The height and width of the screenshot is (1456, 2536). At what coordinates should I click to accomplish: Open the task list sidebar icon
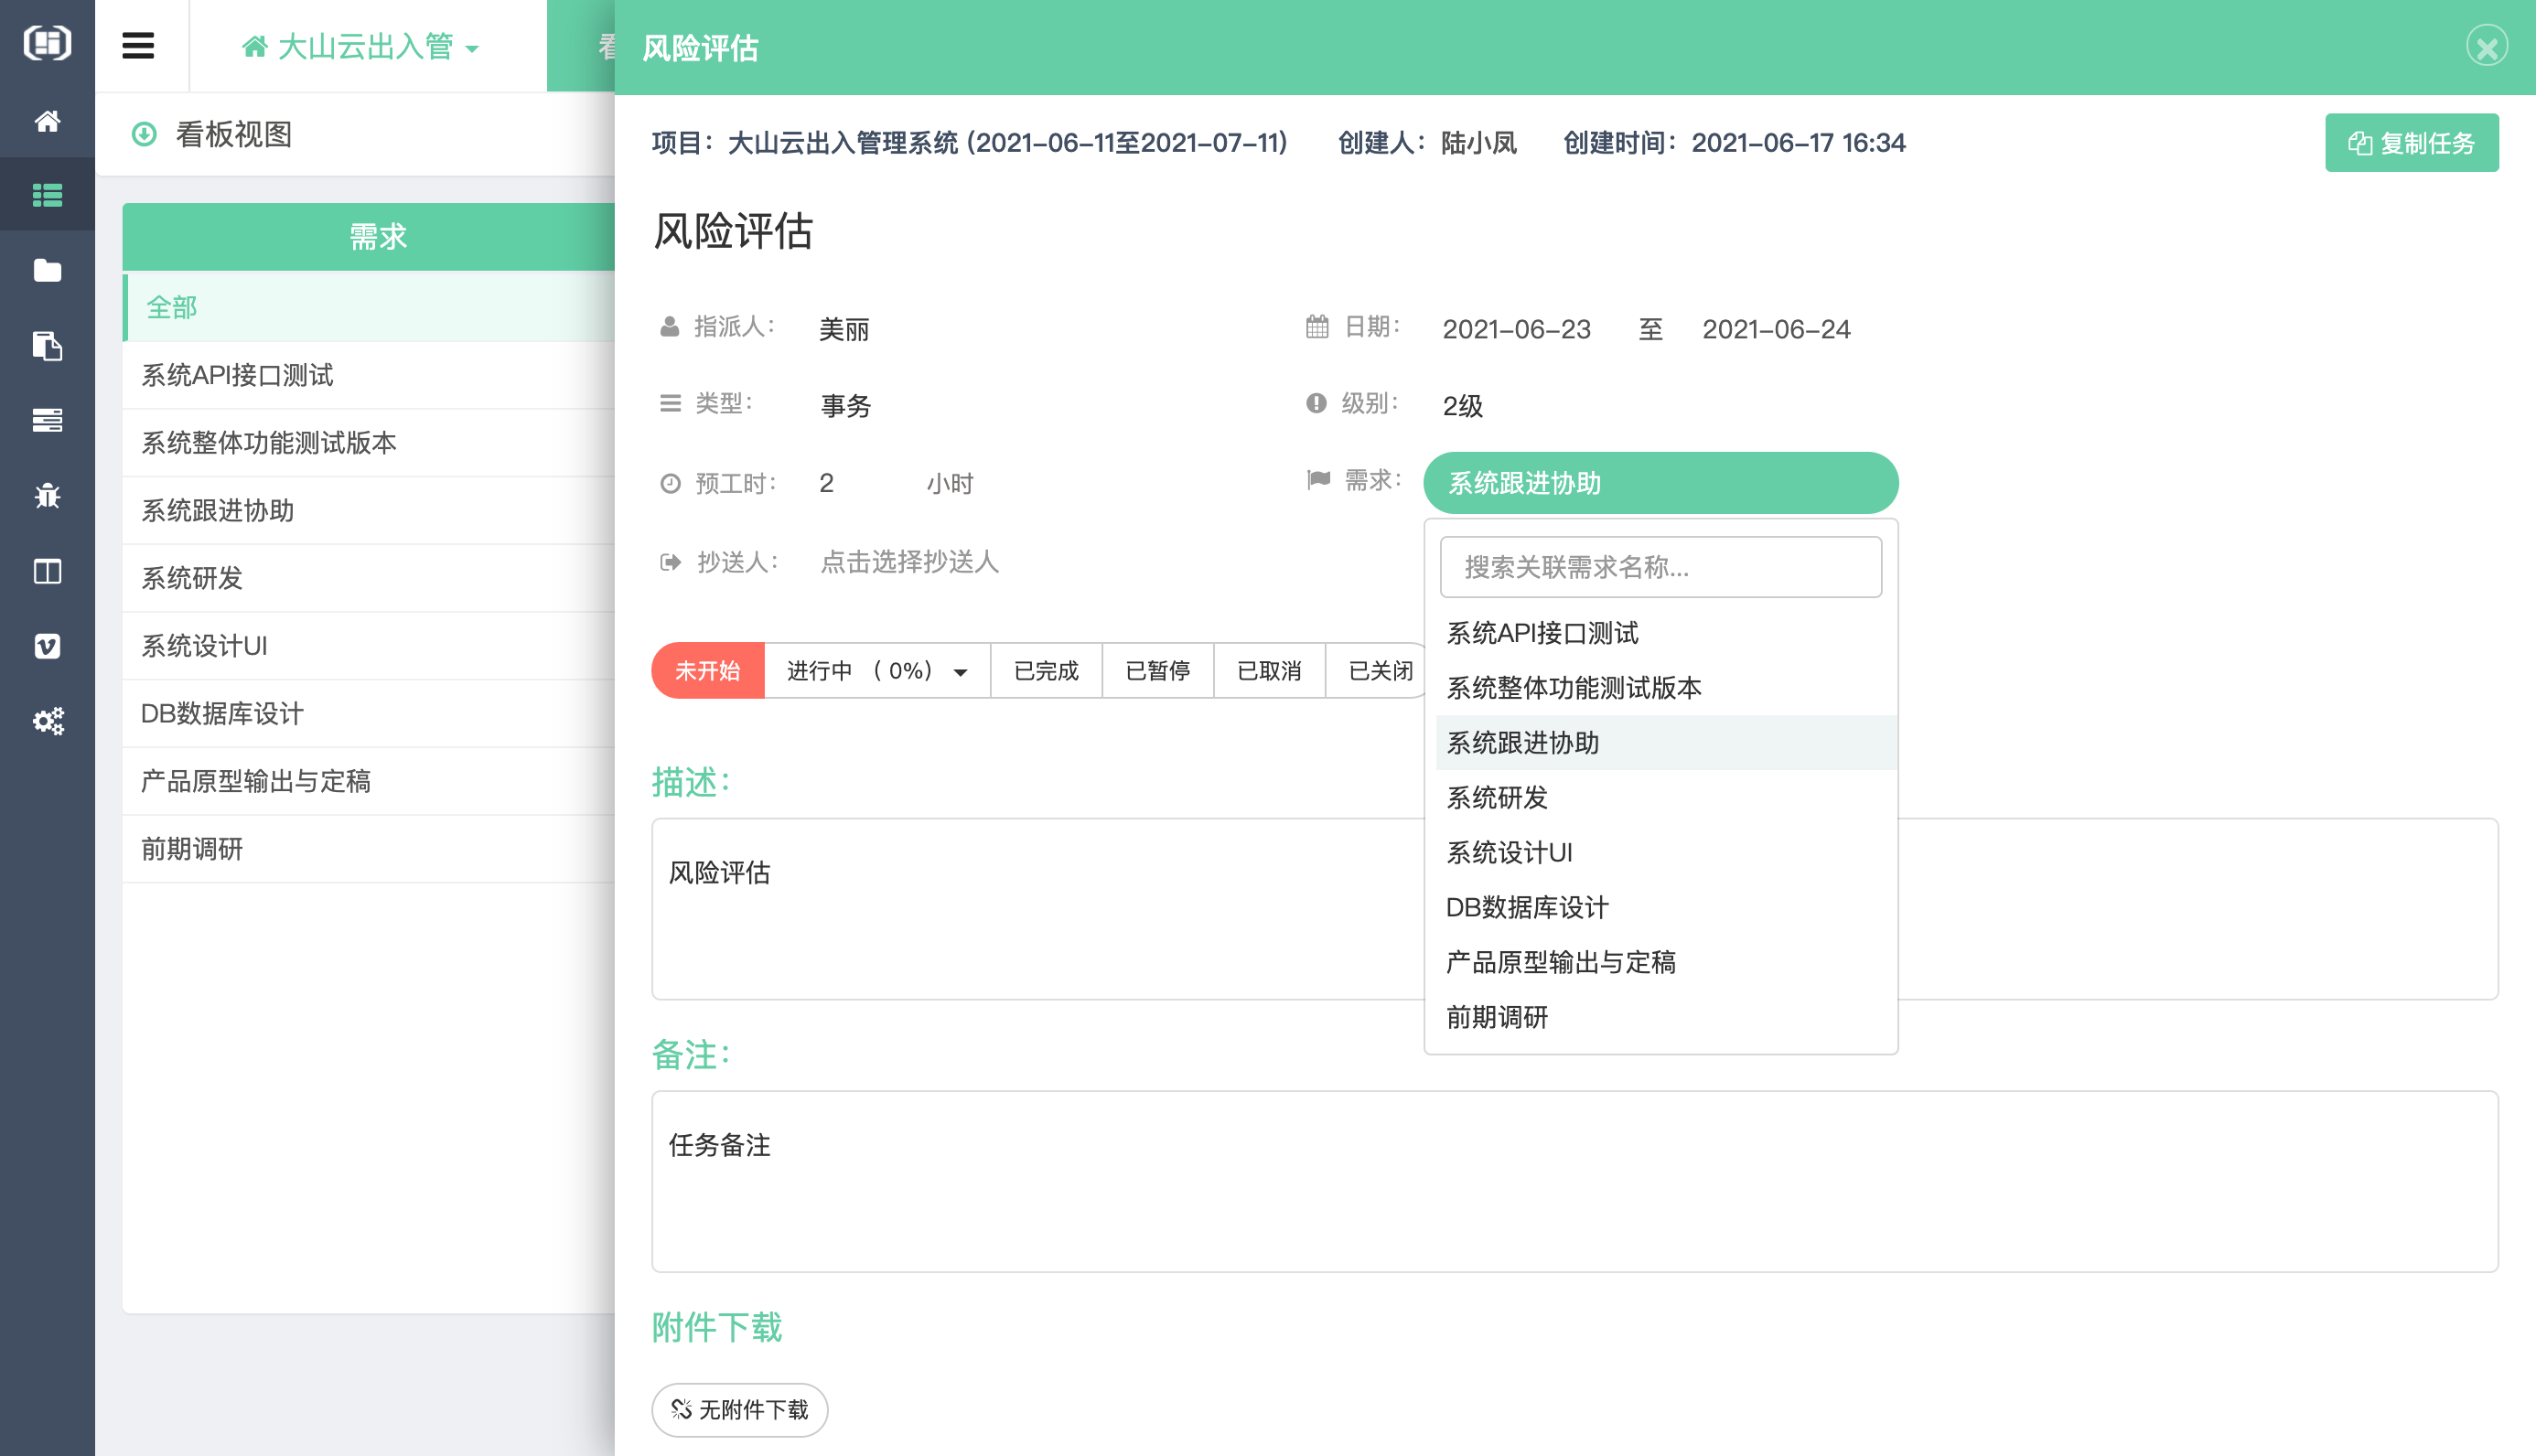pos(47,195)
